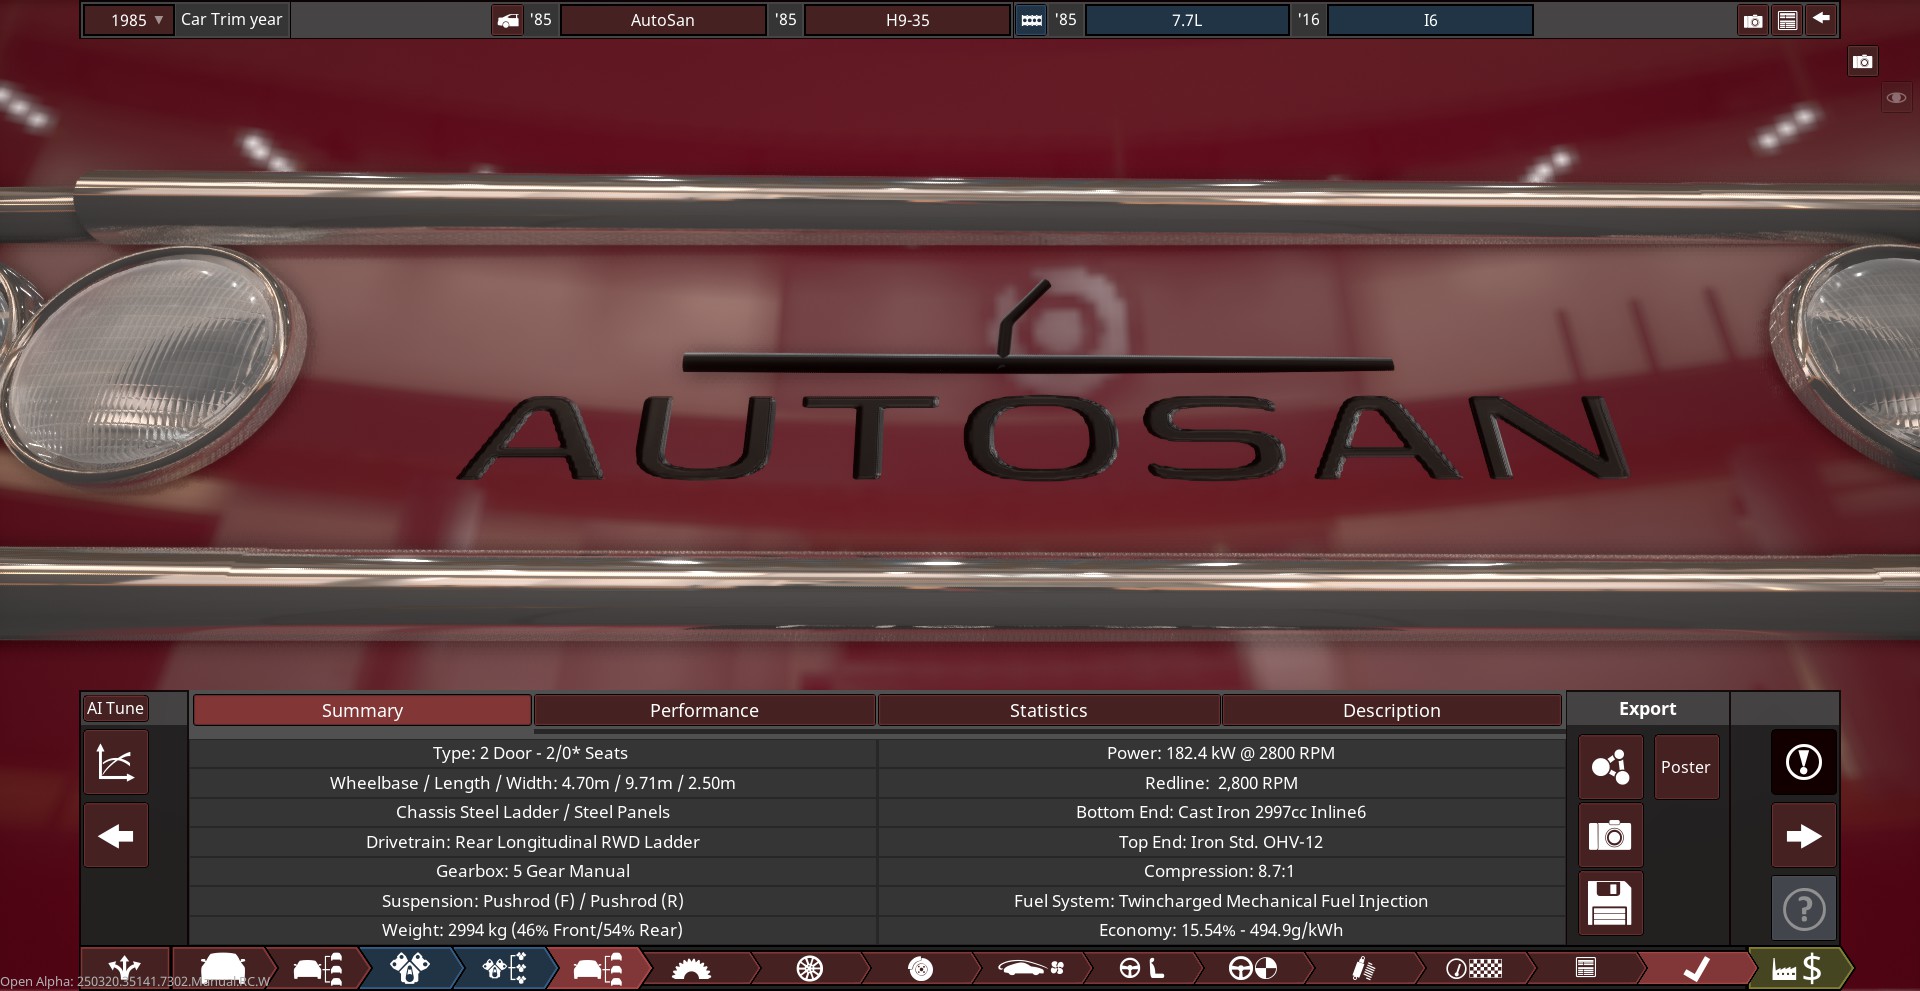Go to the next step arrow
The width and height of the screenshot is (1920, 991).
pyautogui.click(x=1804, y=836)
